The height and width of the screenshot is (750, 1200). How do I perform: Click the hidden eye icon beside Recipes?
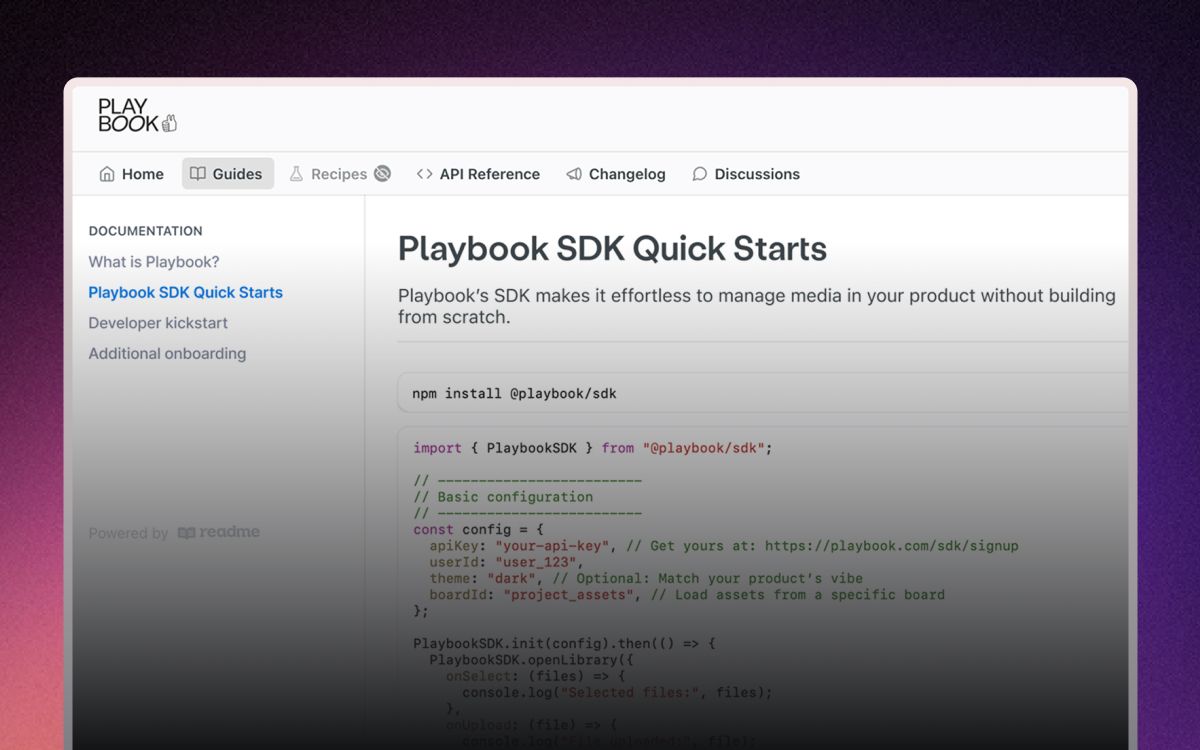382,174
